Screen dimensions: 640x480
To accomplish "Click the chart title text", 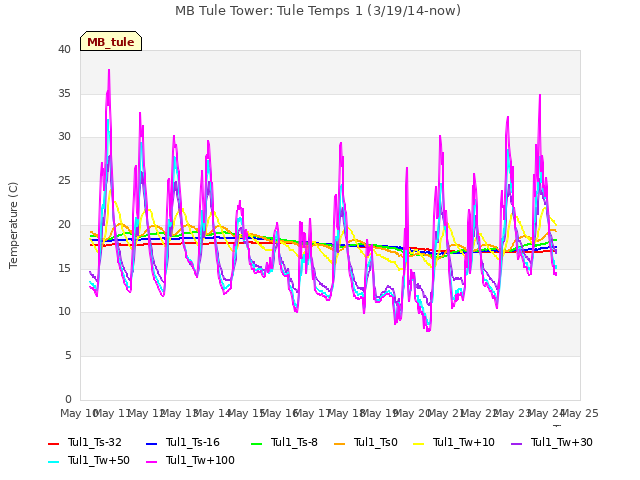I will click(x=318, y=11).
